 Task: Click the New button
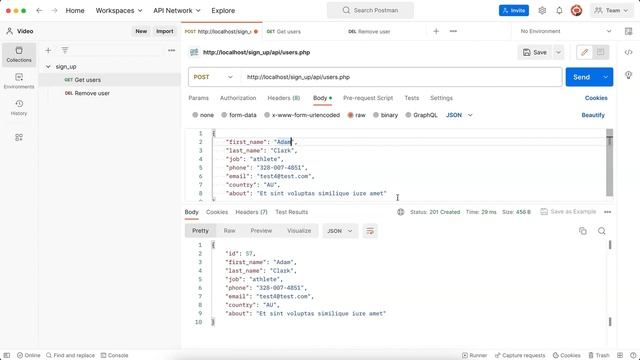(141, 31)
